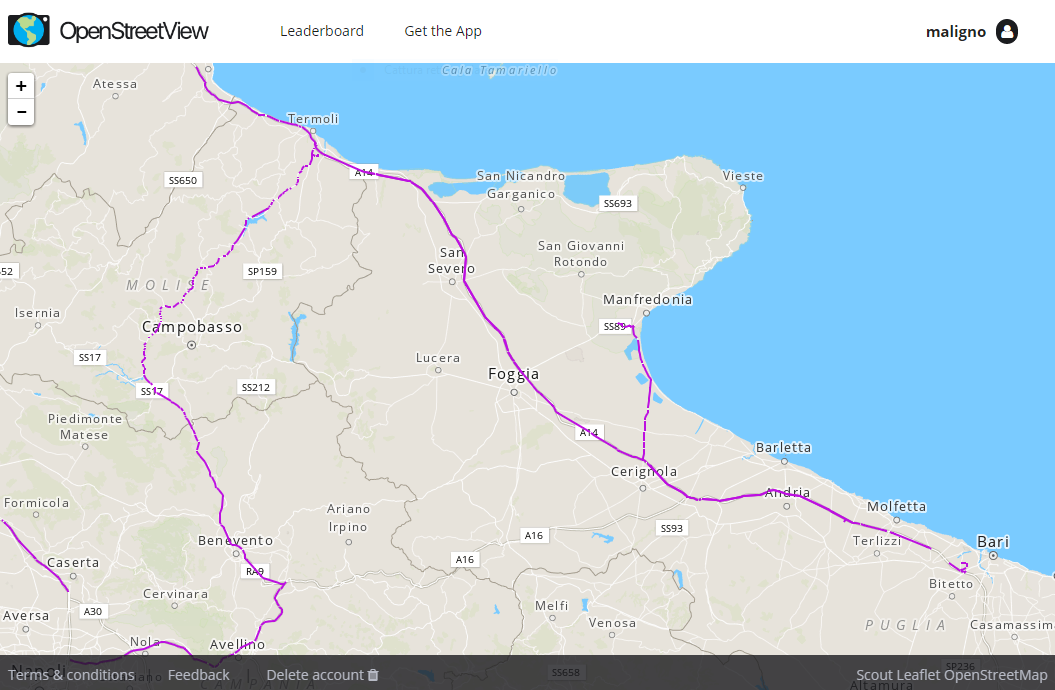Click the Aversa town label
Viewport: 1055px width, 690px height.
point(26,615)
